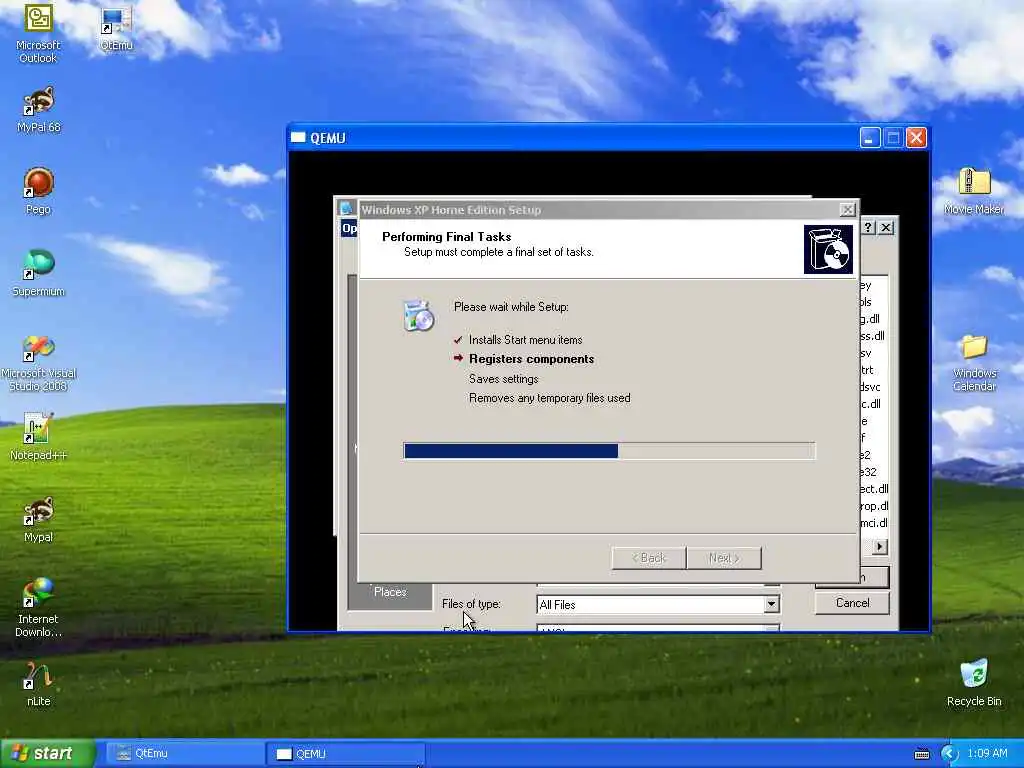1024x768 pixels.
Task: Click the Back button in setup wizard
Action: point(648,558)
